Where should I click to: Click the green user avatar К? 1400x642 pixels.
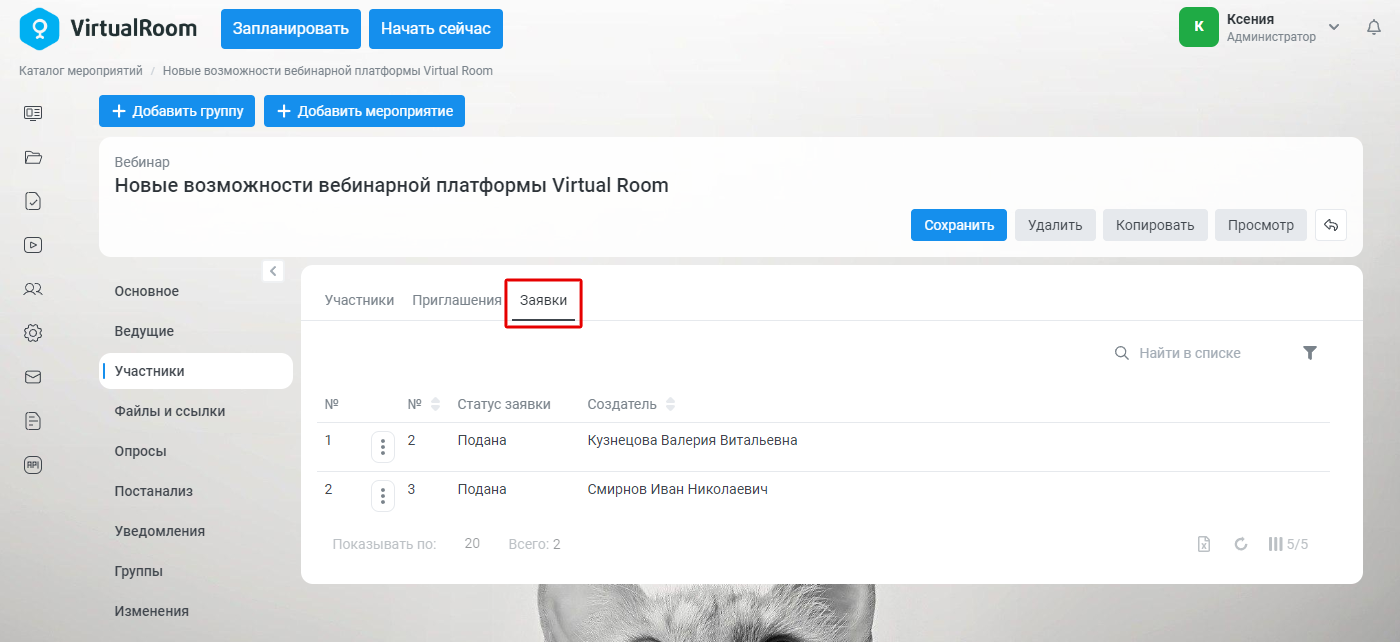[x=1199, y=27]
